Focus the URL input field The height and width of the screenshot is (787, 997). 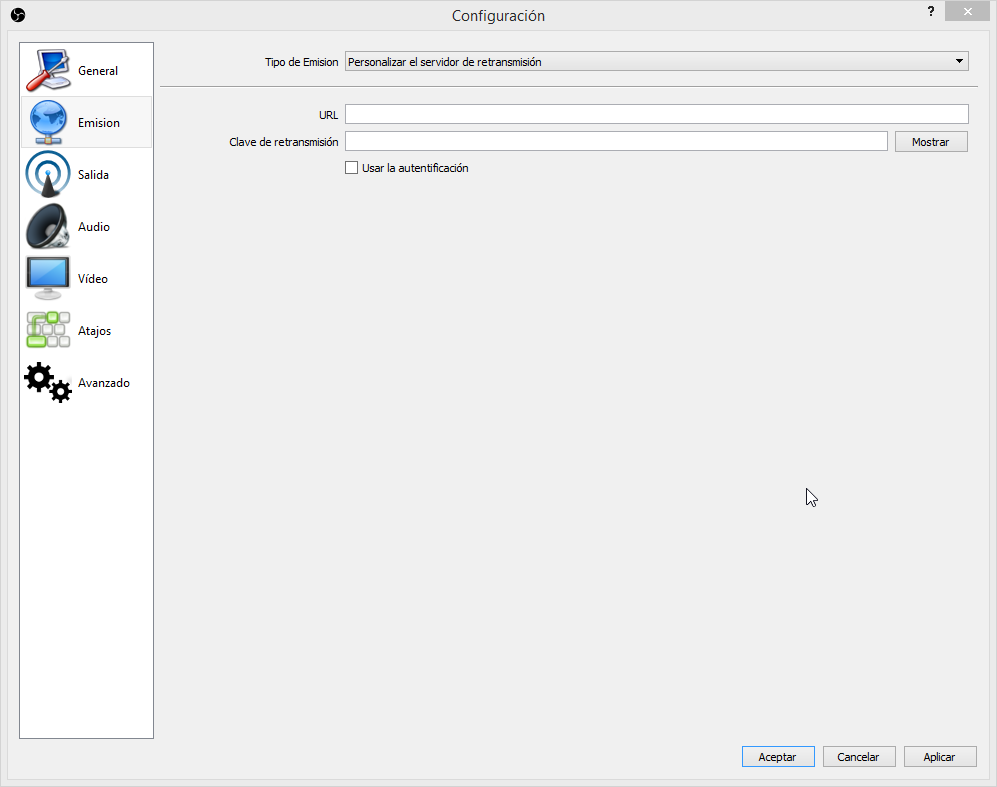657,114
